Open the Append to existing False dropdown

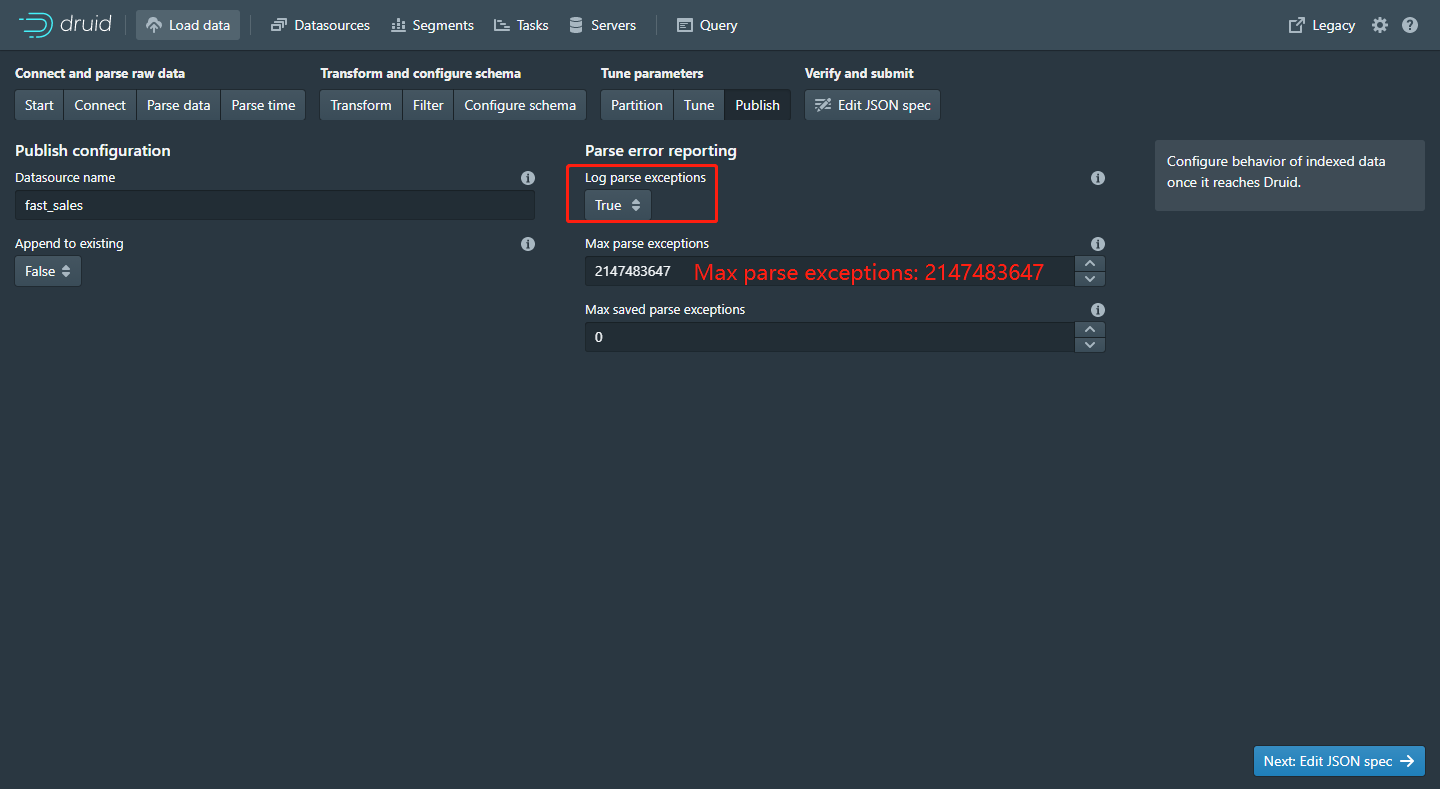pos(48,271)
